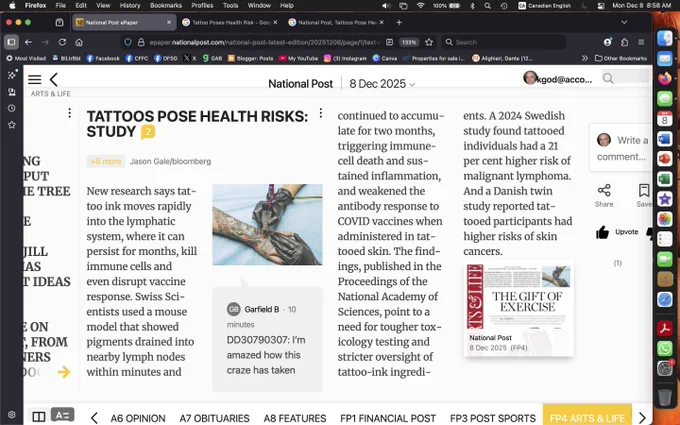Go to Firefox home page
The width and height of the screenshot is (680, 425).
(79, 42)
